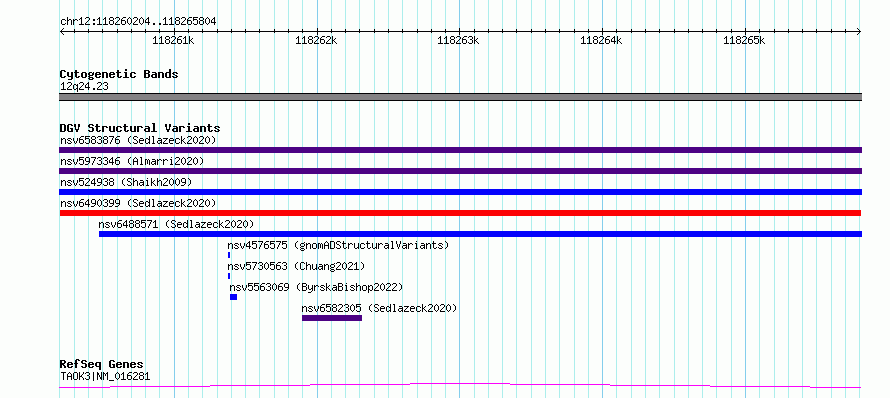Open the nsv6582305 (Sedlazeck2020) label

[379, 308]
